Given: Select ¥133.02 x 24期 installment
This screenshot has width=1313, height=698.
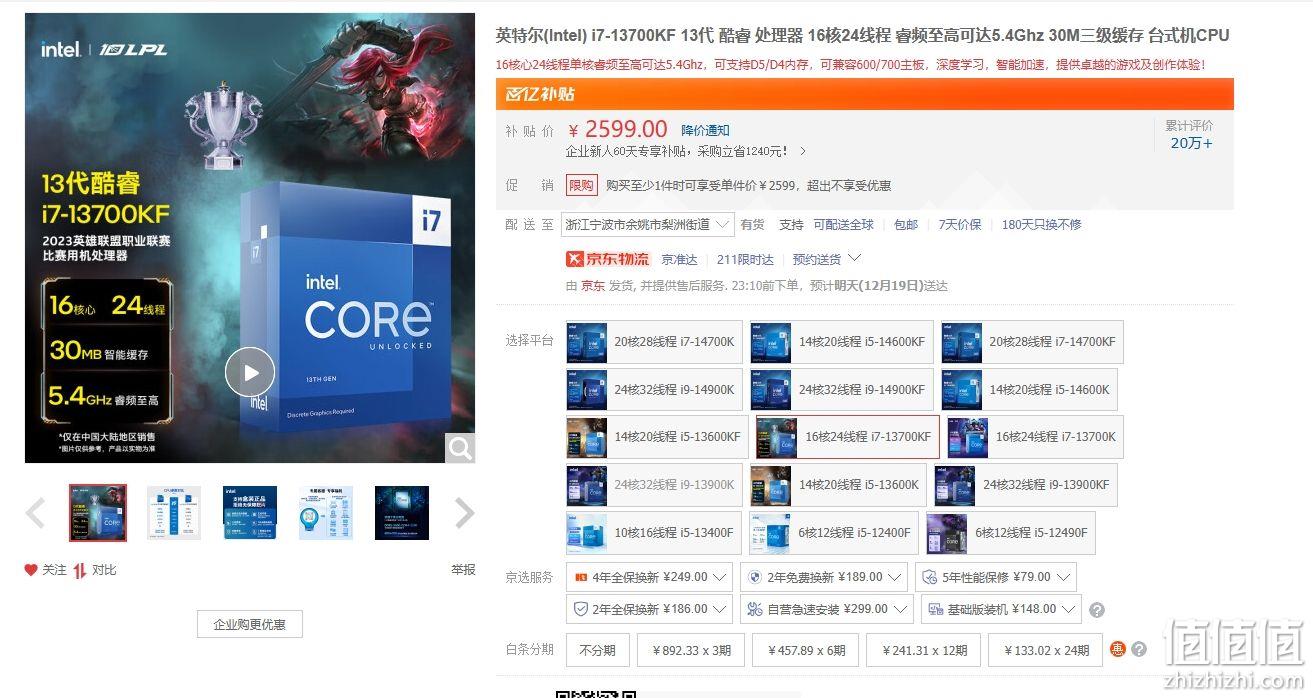Looking at the screenshot, I should (x=1045, y=650).
